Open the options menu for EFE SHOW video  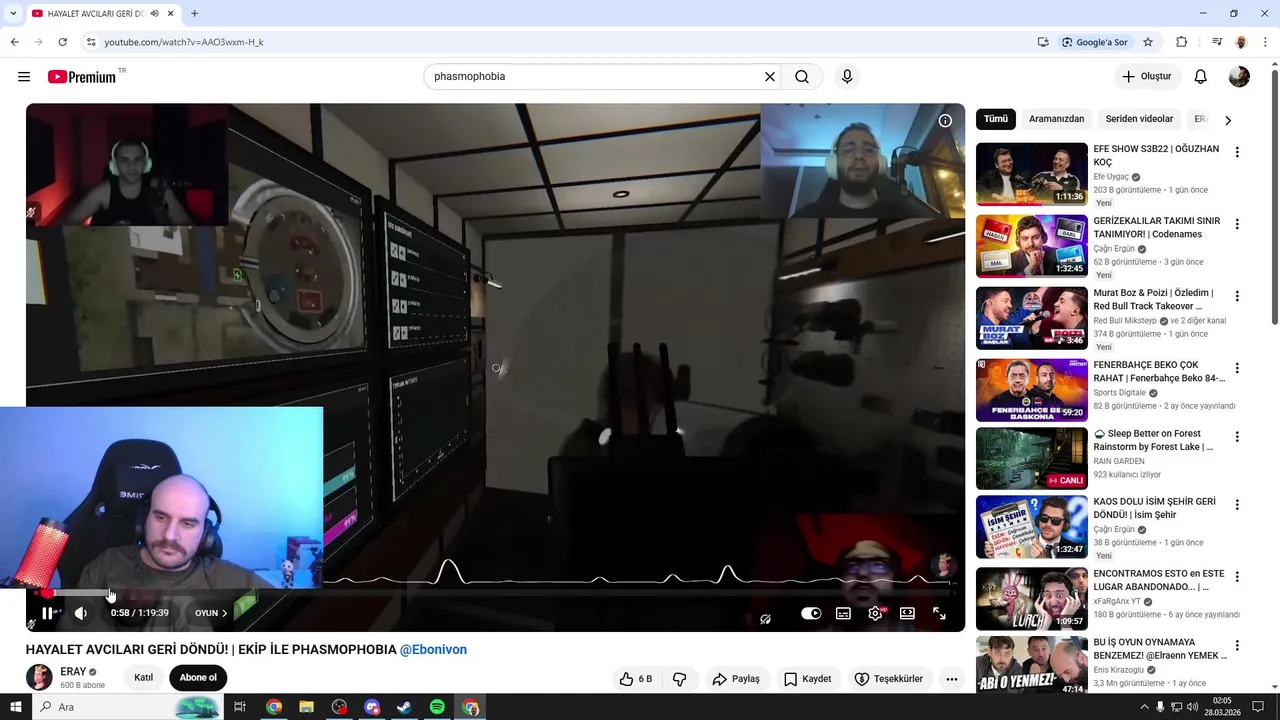(x=1237, y=153)
